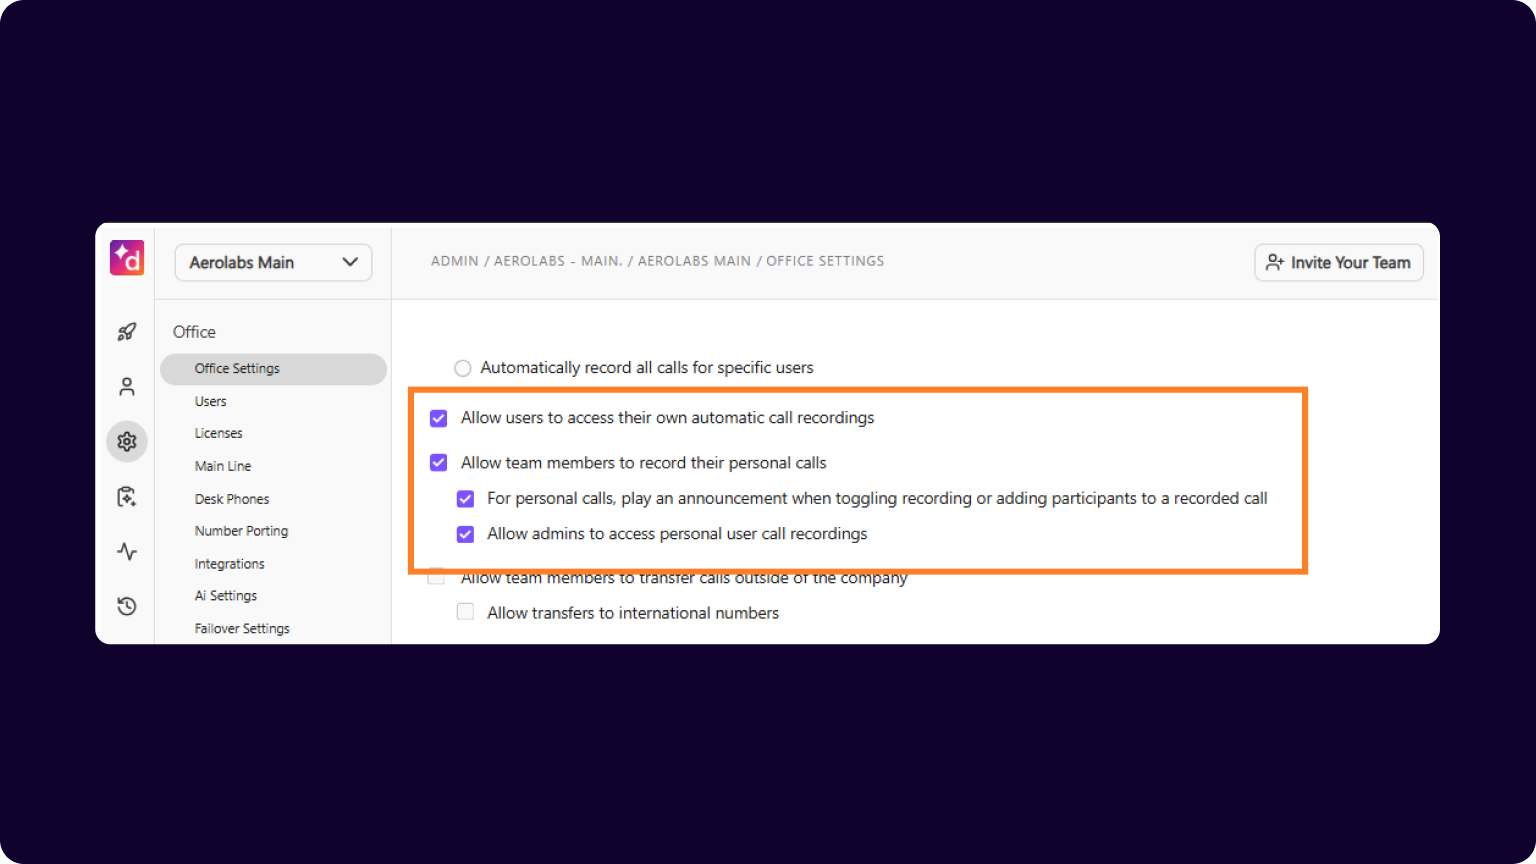Enable allow transfers to international numbers
1536x864 pixels.
click(465, 611)
